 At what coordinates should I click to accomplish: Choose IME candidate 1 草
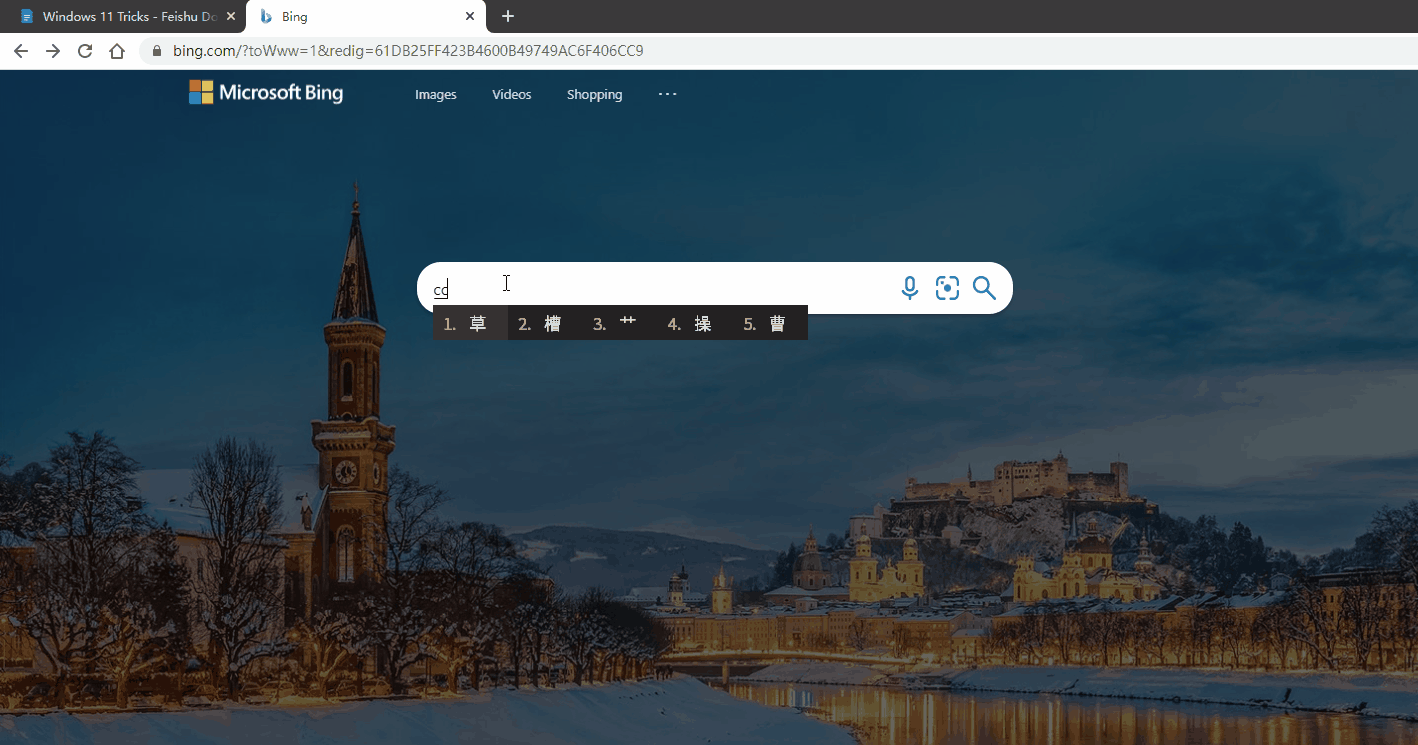[x=471, y=323]
